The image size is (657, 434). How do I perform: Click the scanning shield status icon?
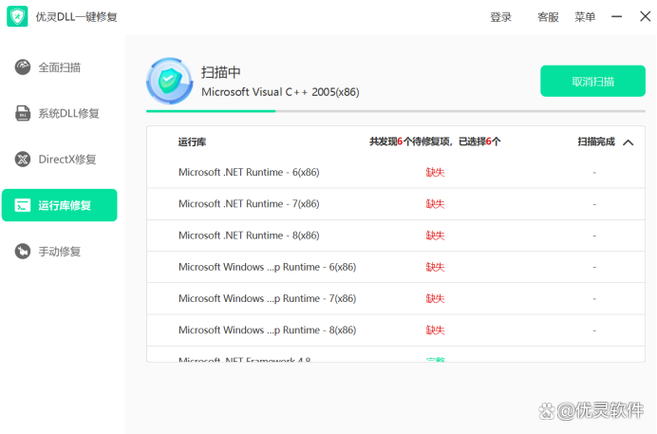[x=170, y=81]
